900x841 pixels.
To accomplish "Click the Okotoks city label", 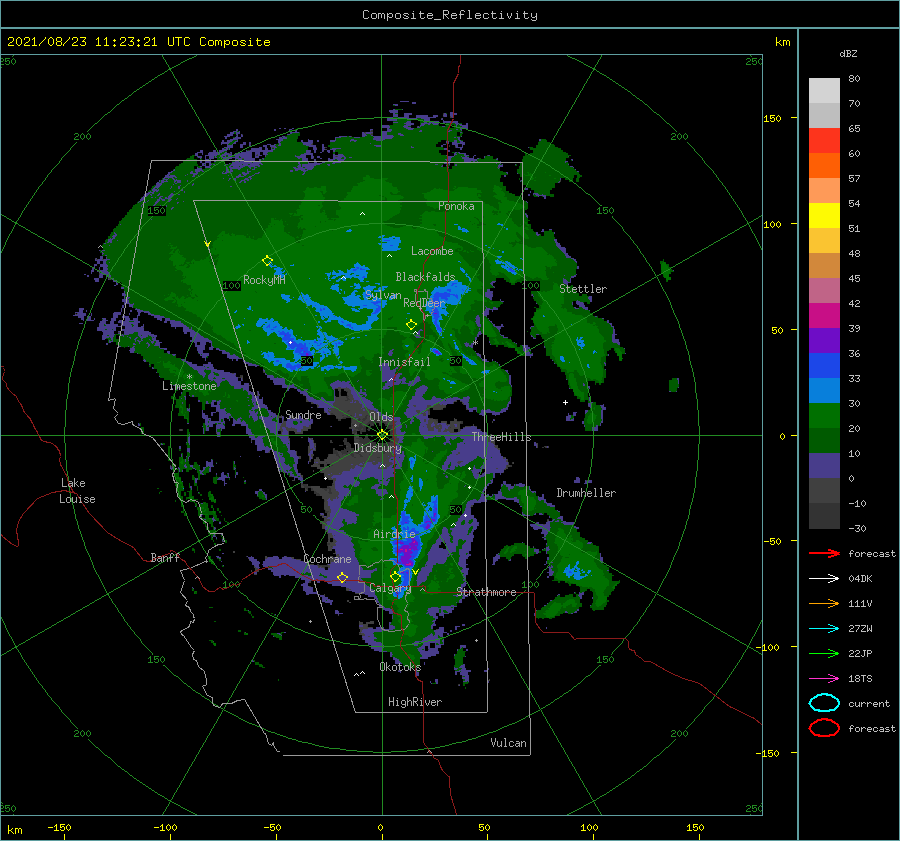I will coord(400,666).
